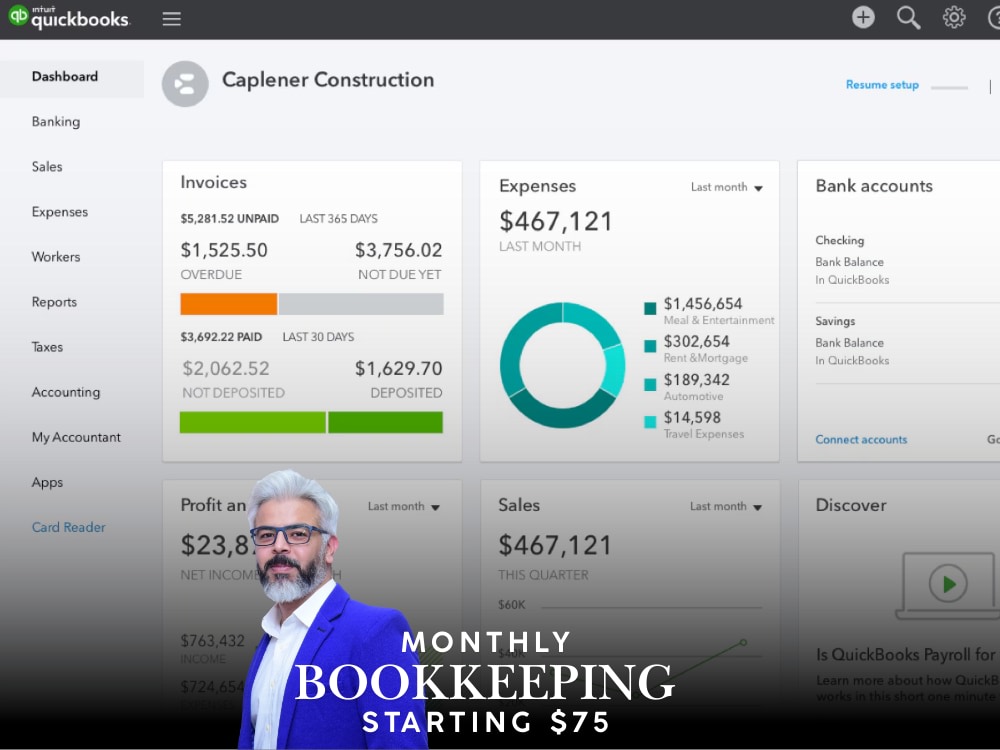Image resolution: width=1000 pixels, height=750 pixels.
Task: Expand Sales Last month dropdown
Action: click(x=726, y=506)
